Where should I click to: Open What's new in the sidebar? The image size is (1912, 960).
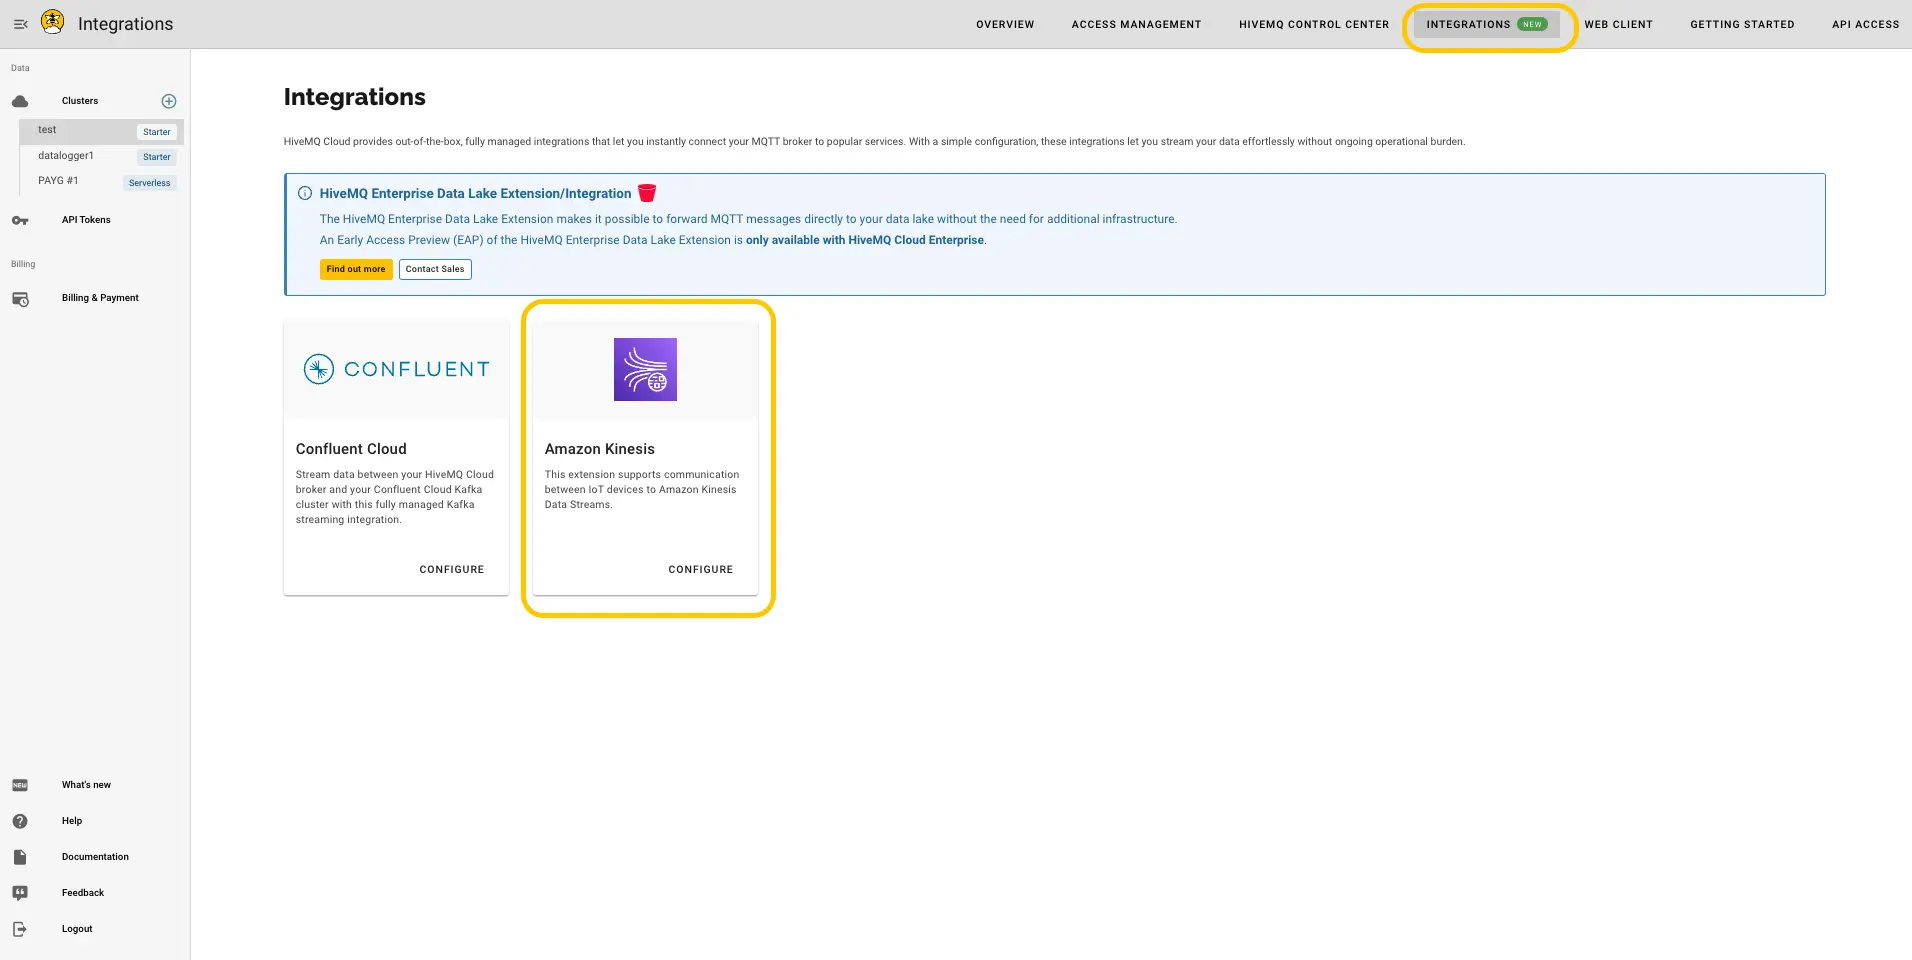pyautogui.click(x=86, y=785)
